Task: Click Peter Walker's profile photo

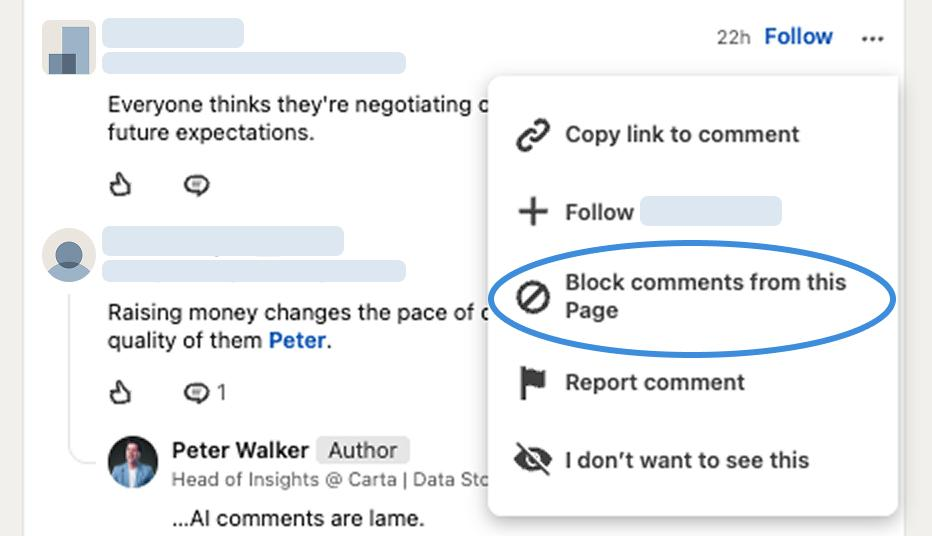Action: (x=133, y=462)
